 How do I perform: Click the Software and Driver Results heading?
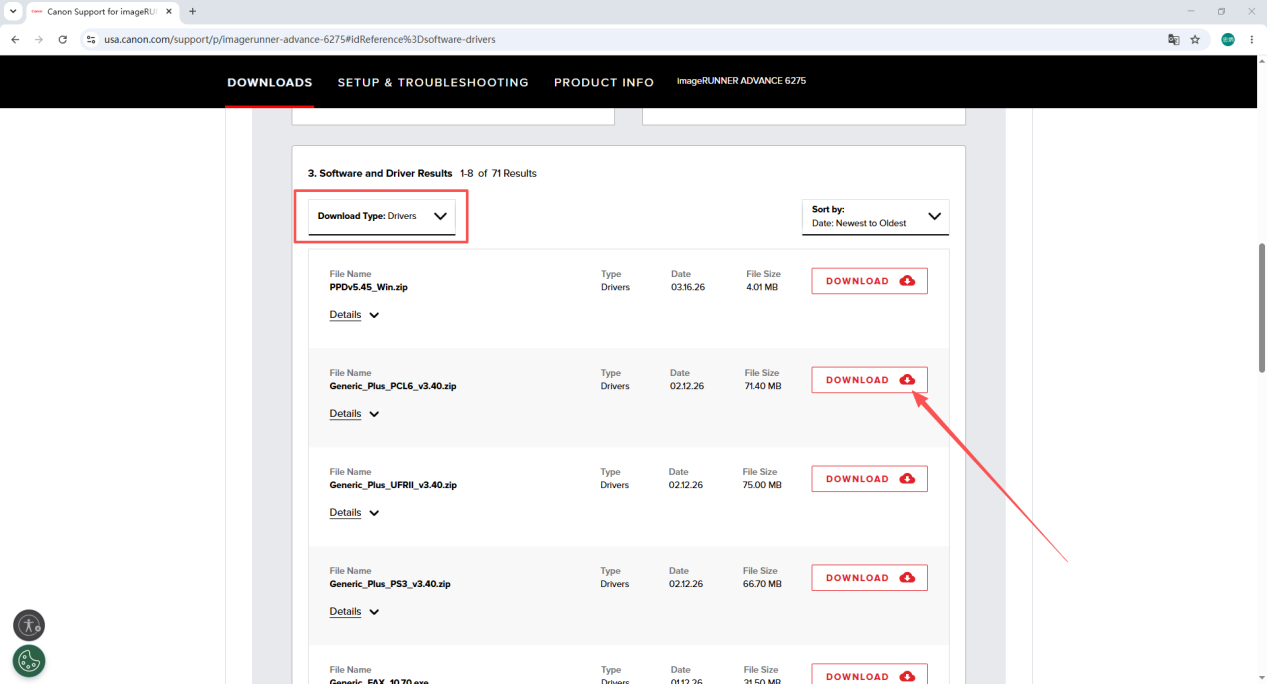380,173
